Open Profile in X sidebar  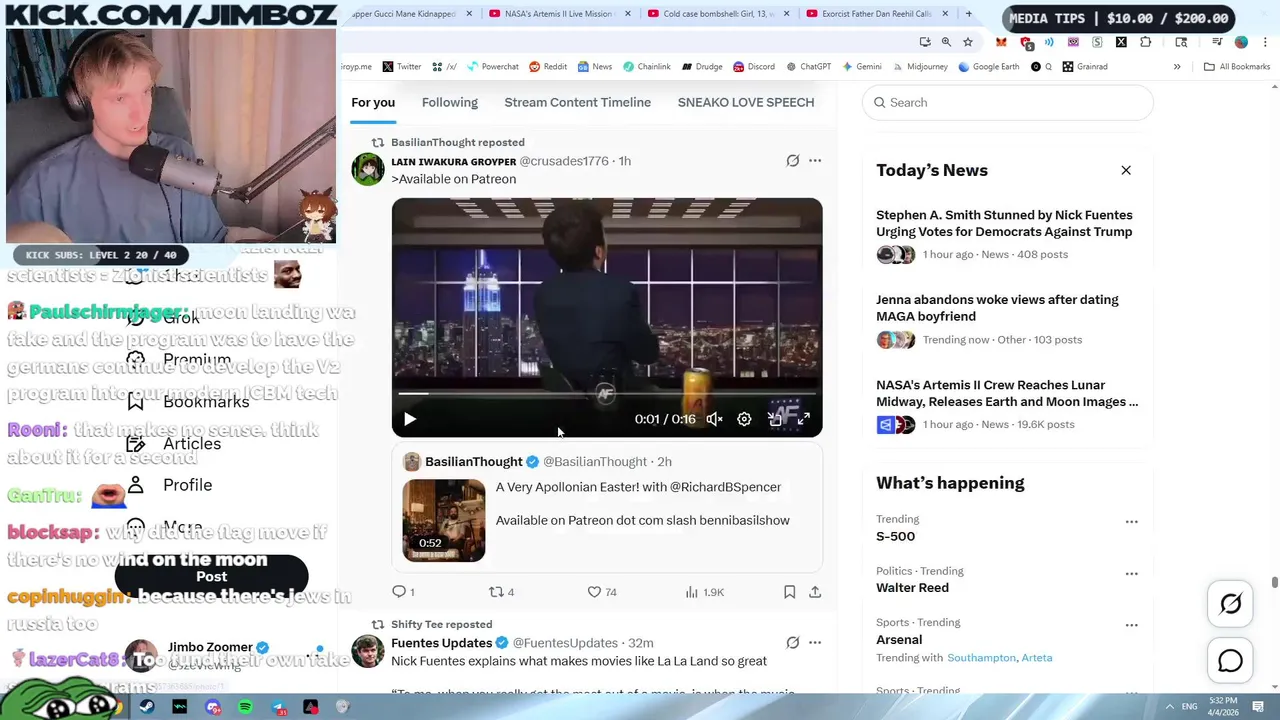(x=170, y=485)
